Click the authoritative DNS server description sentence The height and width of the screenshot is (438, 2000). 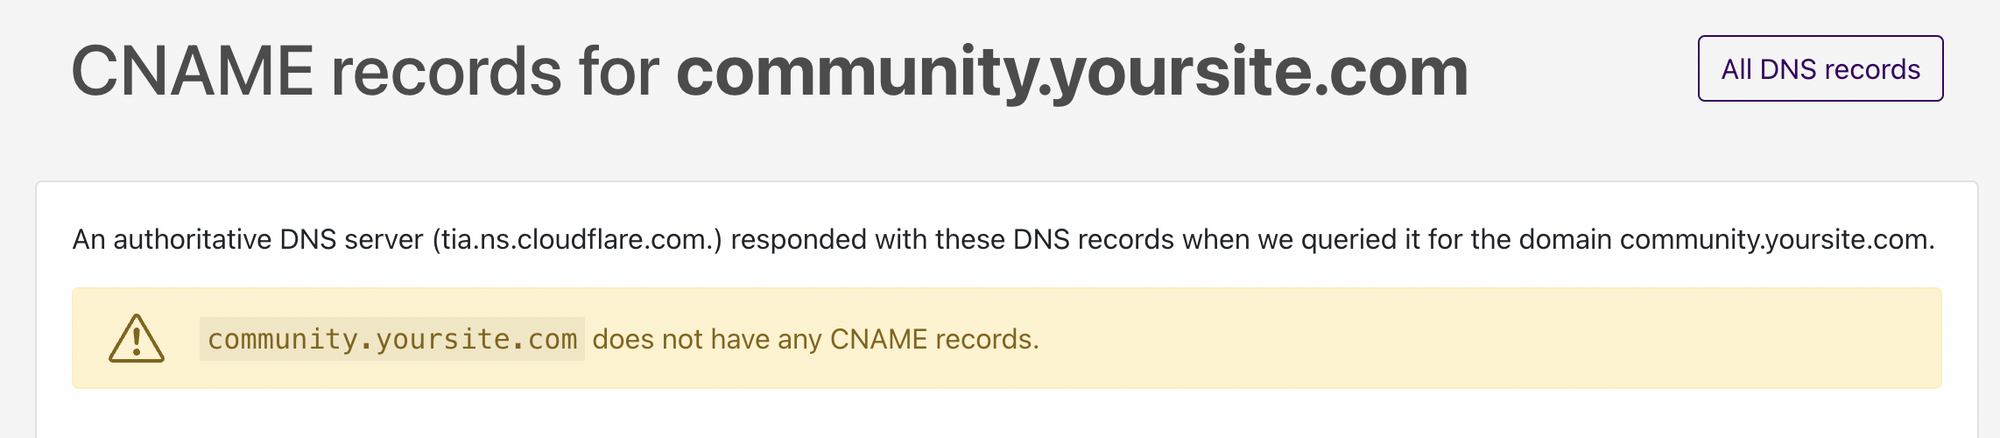click(1003, 240)
